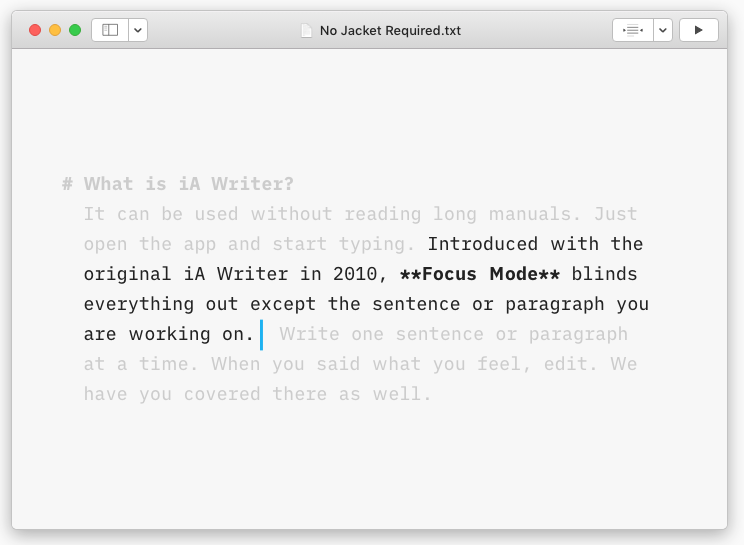744x545 pixels.
Task: Click the dimmed text 'Write one sentence'
Action: point(381,334)
